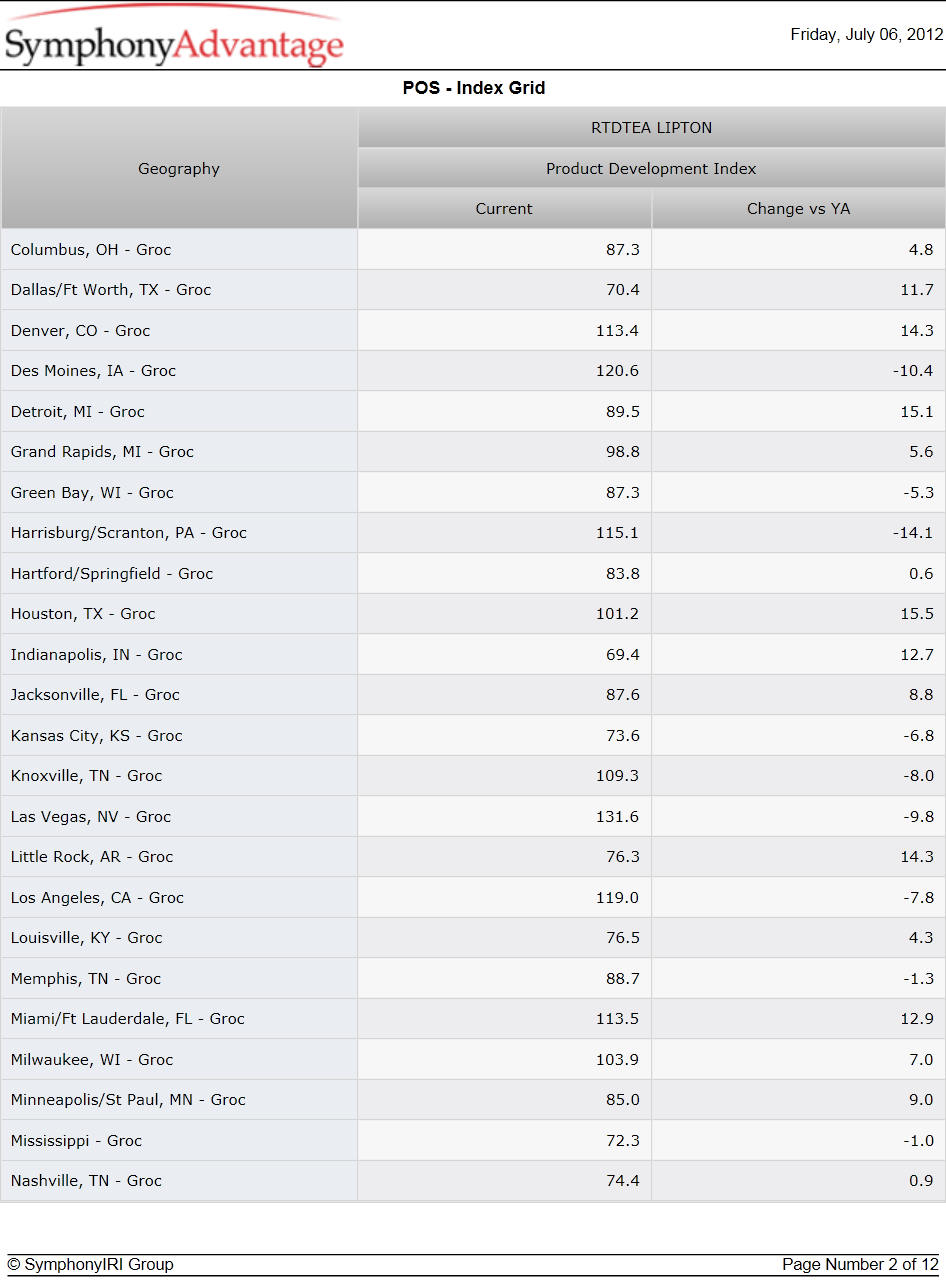Click the Page Number 2 of 12 footer

click(861, 1264)
